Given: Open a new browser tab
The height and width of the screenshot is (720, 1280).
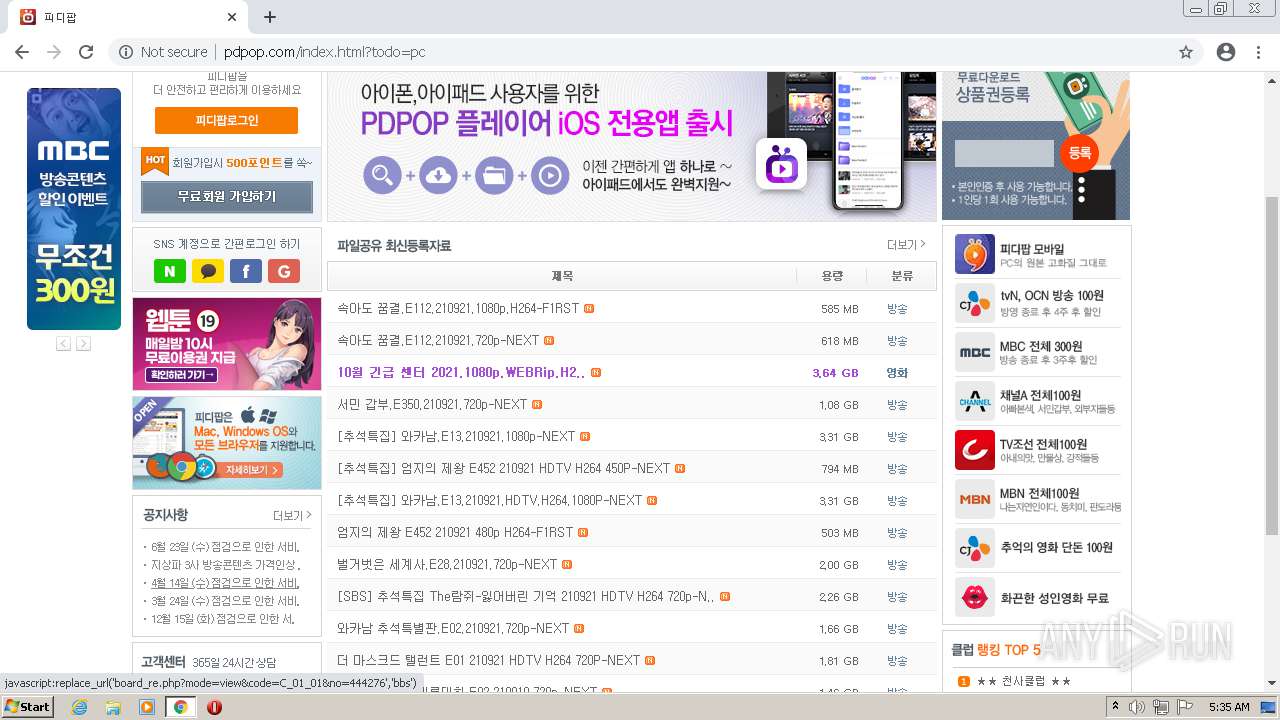Looking at the screenshot, I should point(270,17).
